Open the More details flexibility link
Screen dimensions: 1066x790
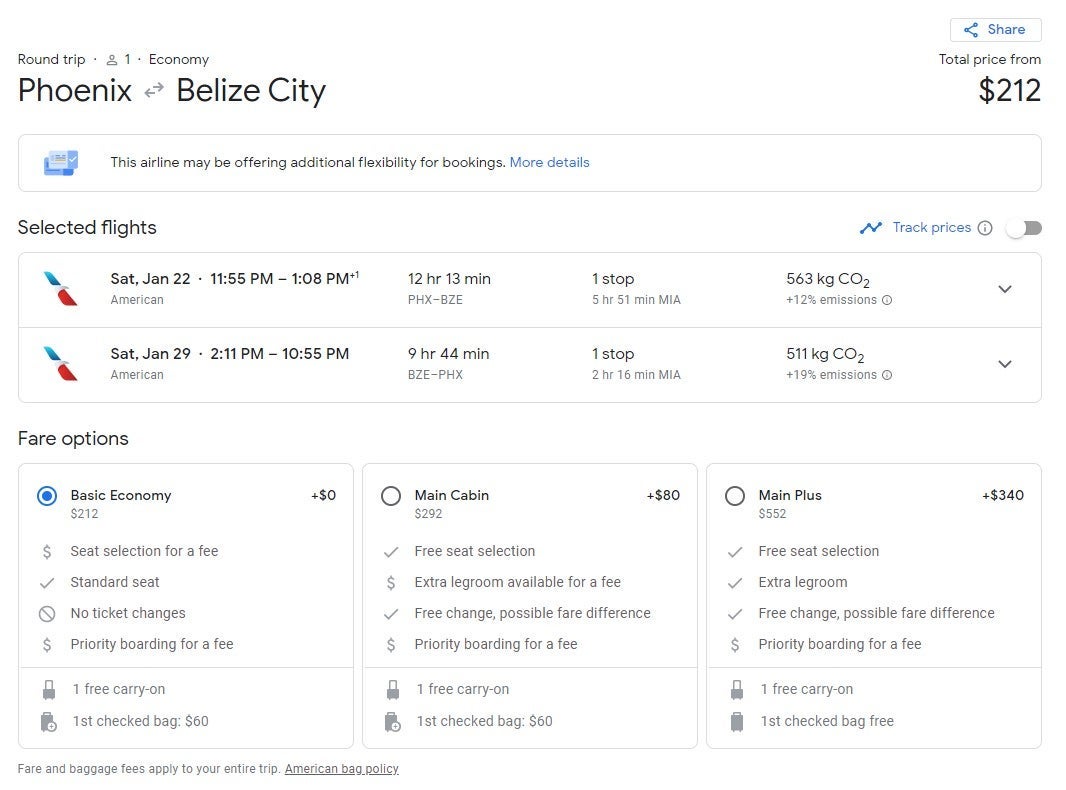click(x=549, y=162)
